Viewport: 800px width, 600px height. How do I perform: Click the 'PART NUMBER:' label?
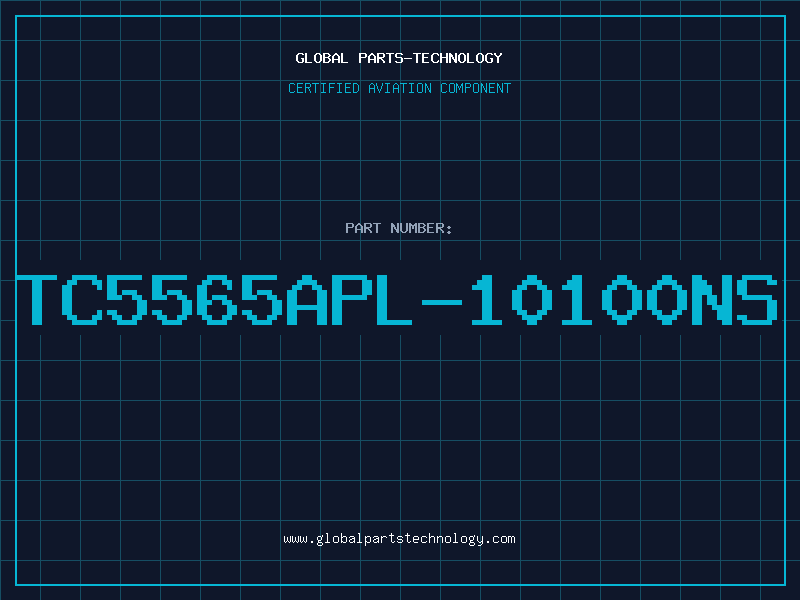[398, 228]
